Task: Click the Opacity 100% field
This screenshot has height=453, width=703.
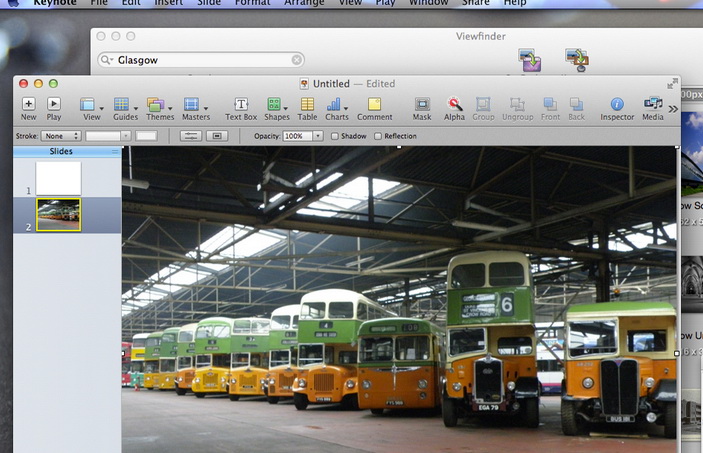Action: click(x=298, y=136)
